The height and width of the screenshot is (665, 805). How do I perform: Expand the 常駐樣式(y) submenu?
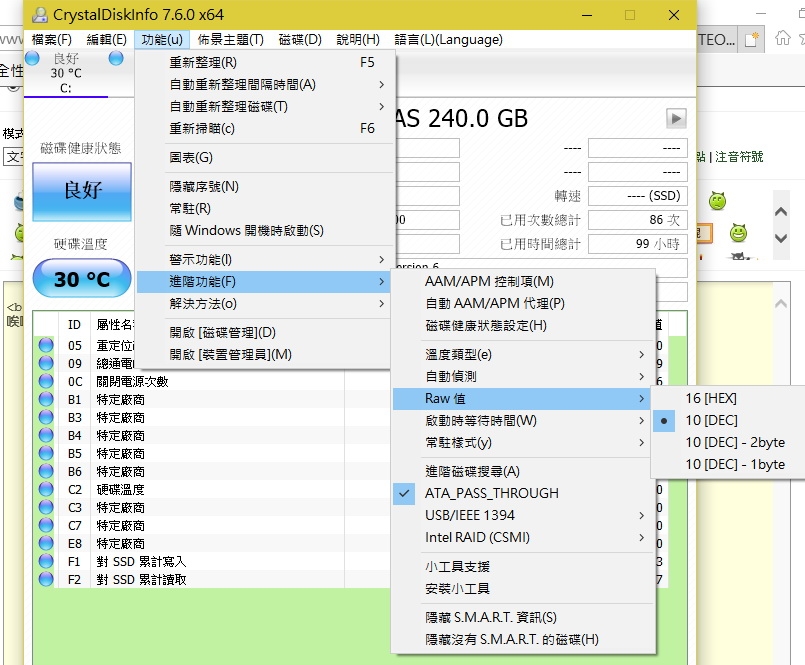click(524, 443)
